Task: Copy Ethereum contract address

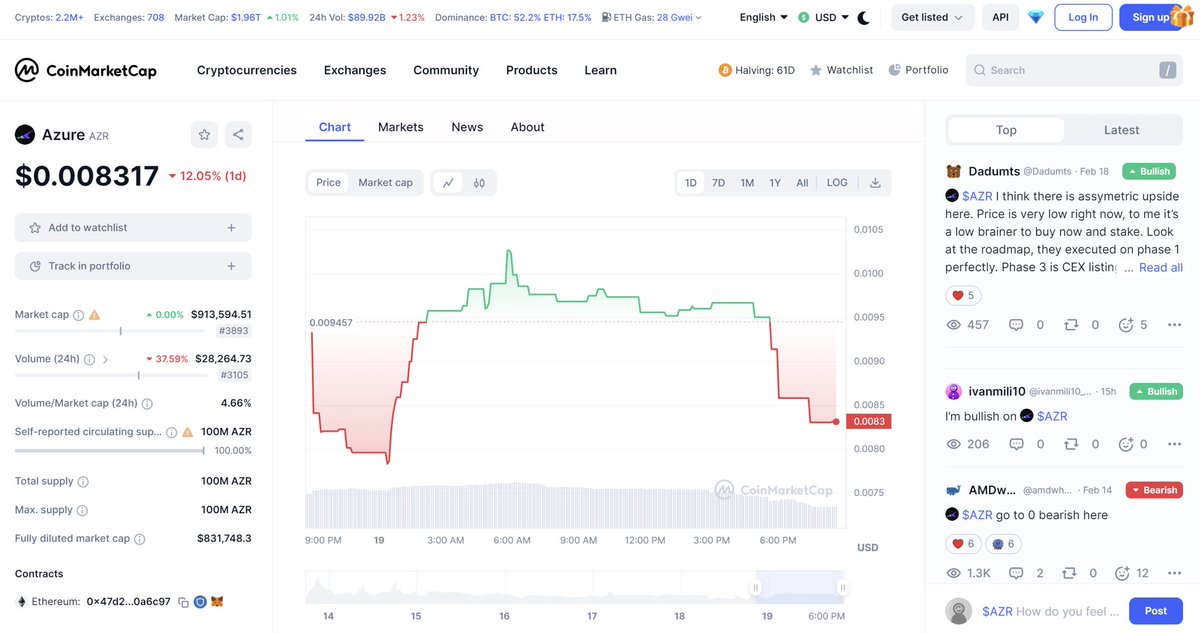Action: (x=183, y=602)
